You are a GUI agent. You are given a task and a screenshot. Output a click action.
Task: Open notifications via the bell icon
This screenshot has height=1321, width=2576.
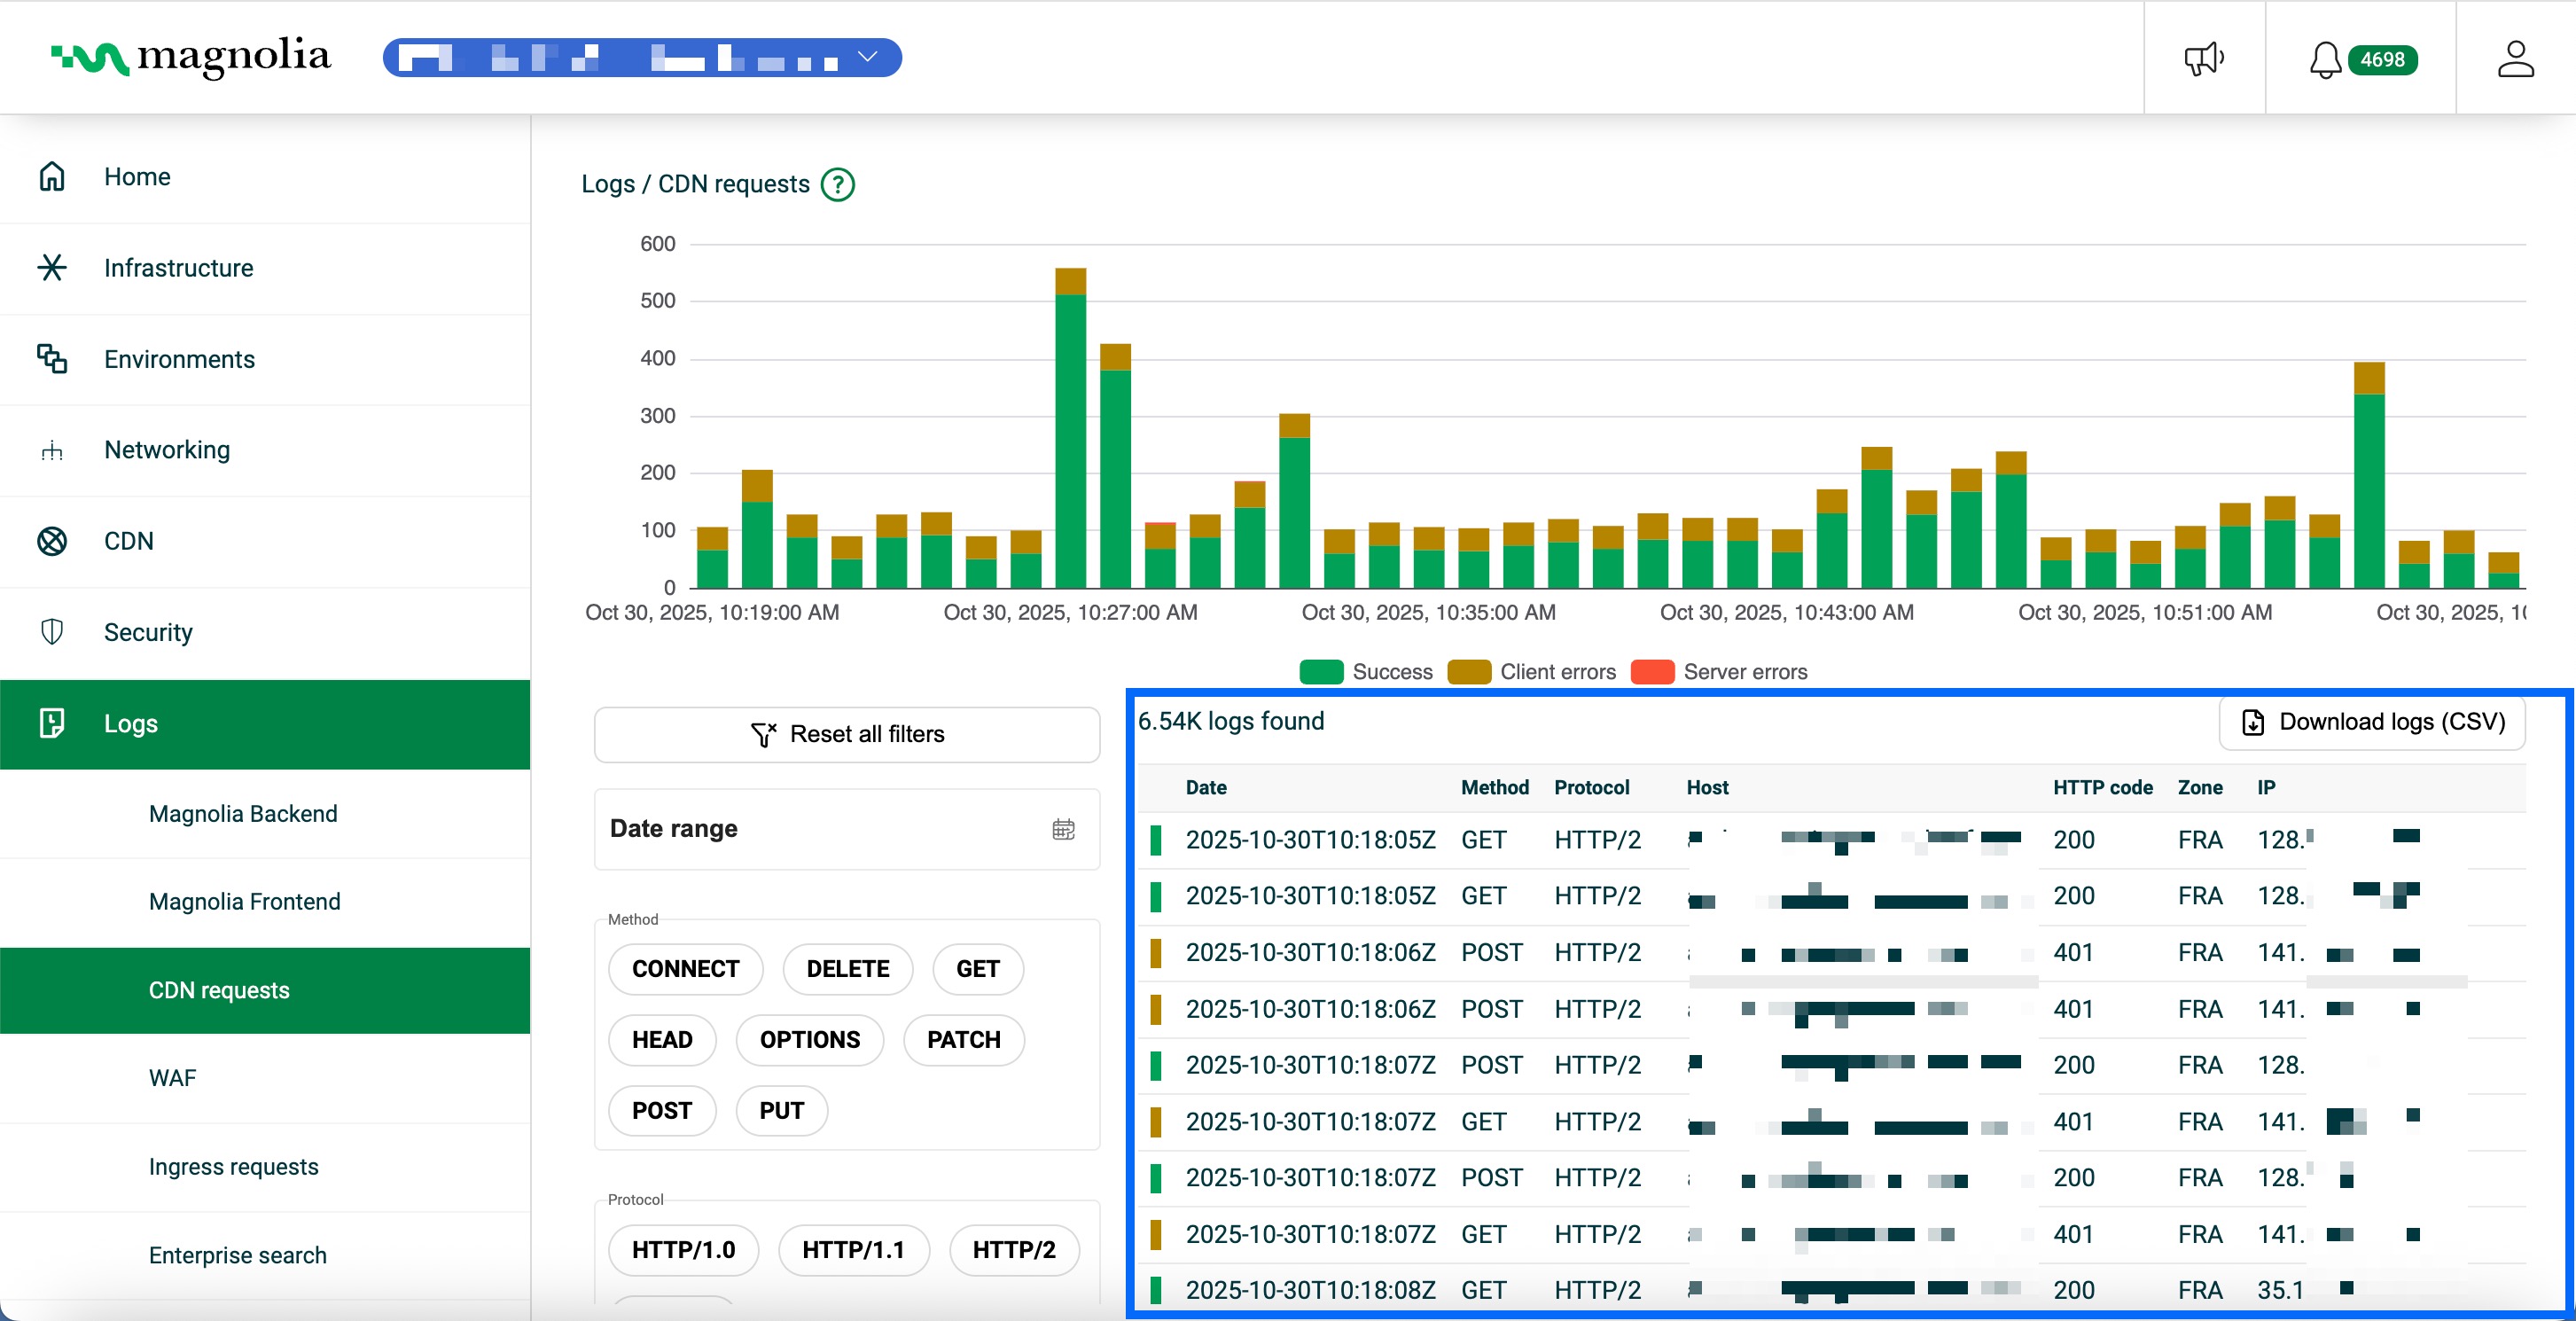click(2324, 59)
